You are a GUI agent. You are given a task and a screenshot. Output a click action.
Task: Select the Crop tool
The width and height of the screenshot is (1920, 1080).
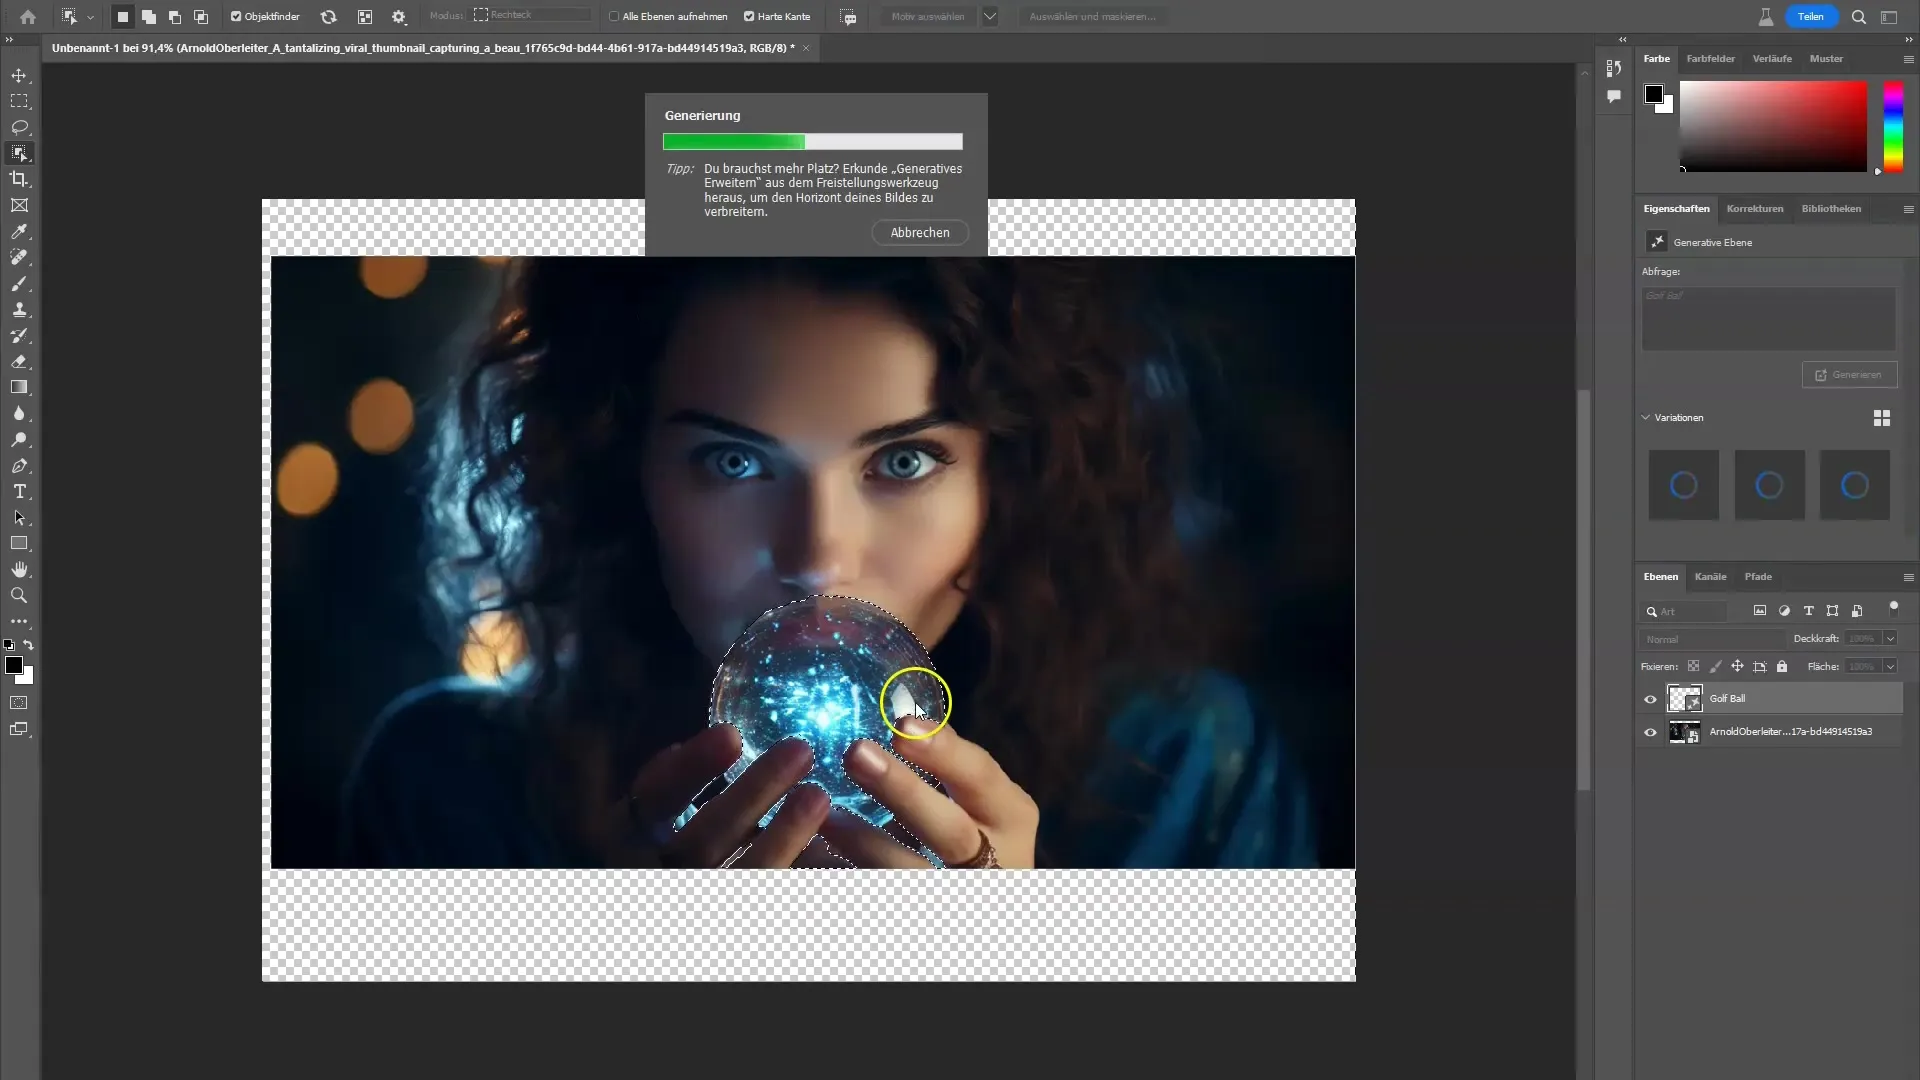coord(19,179)
